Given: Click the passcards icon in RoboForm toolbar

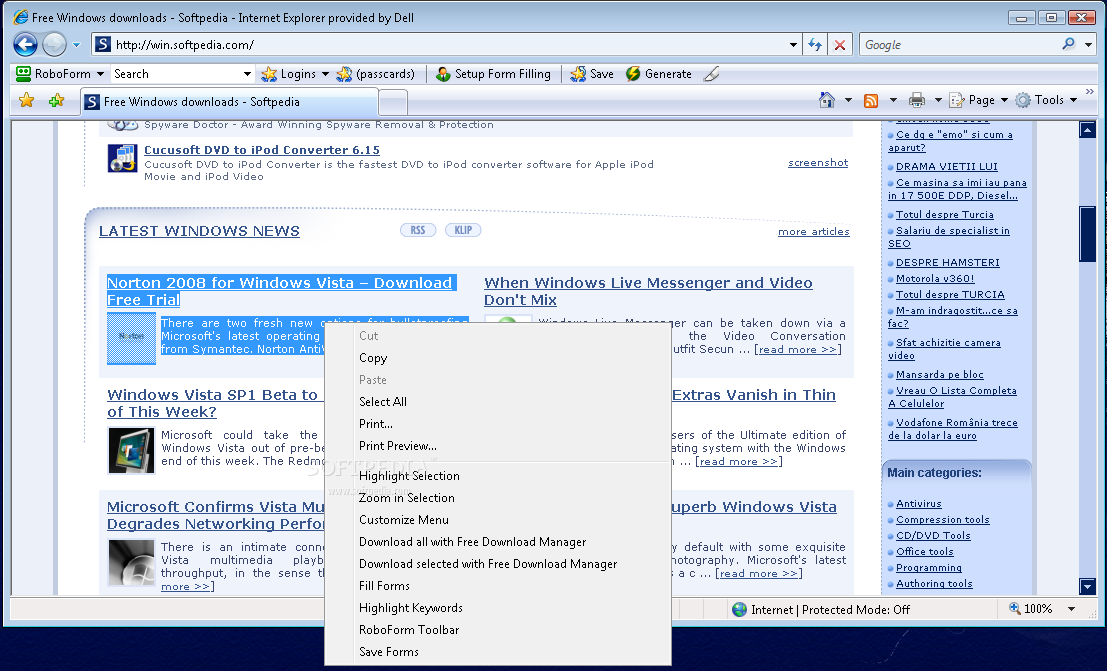Looking at the screenshot, I should 345,73.
